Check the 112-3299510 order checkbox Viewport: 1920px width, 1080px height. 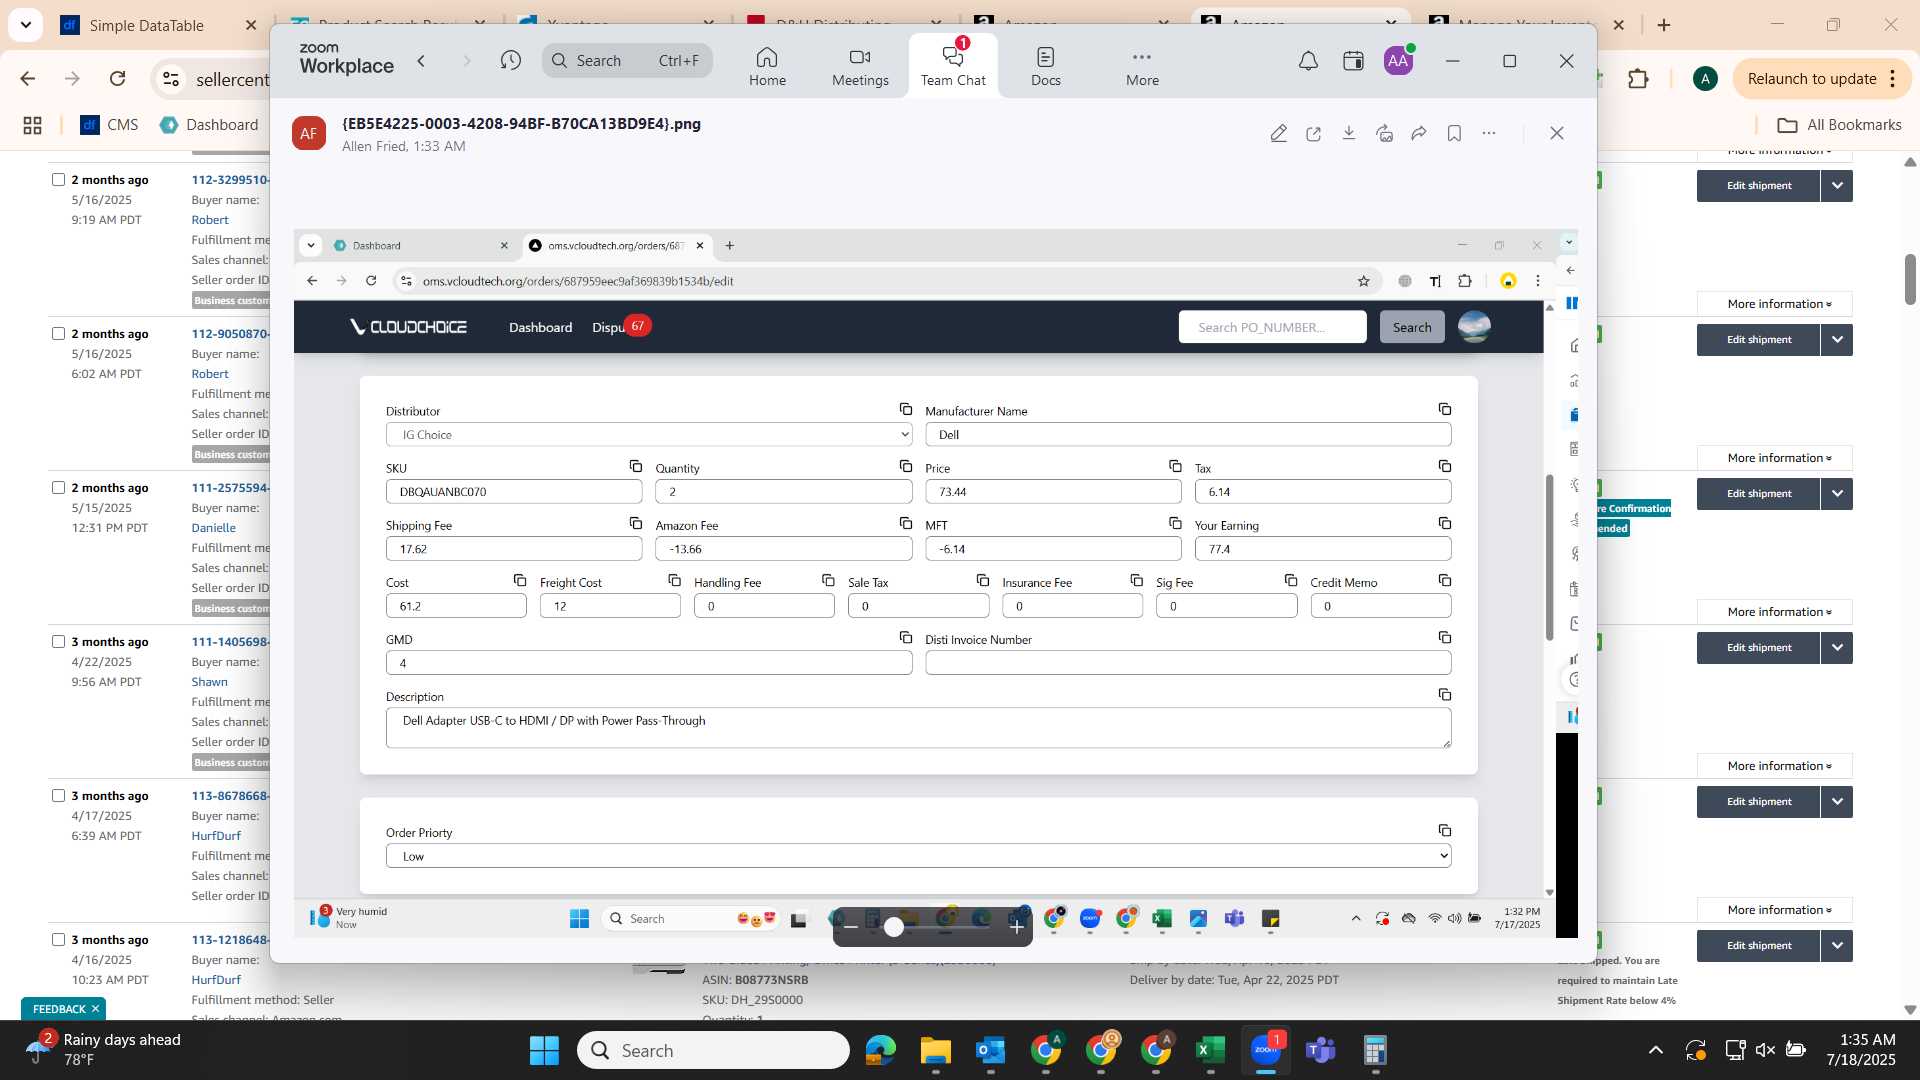[58, 180]
